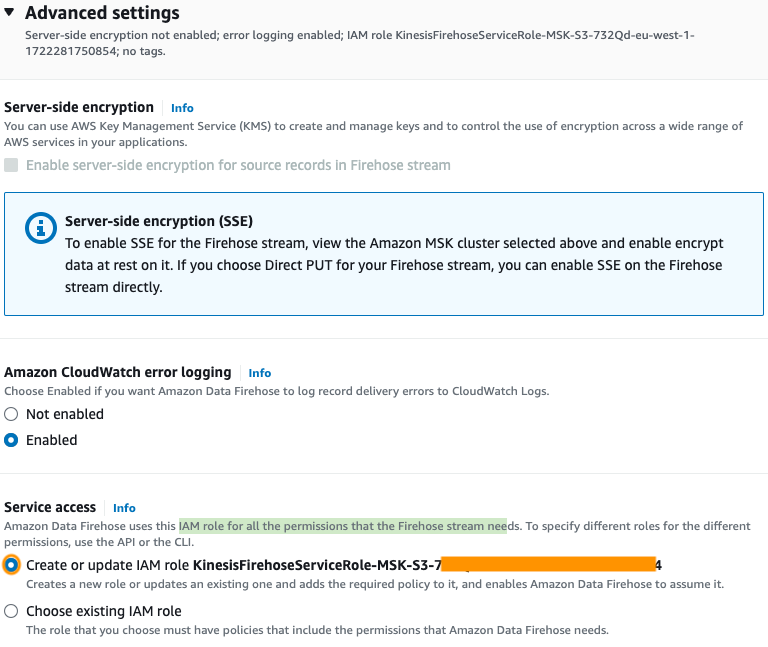Collapse the Advanced settings triangle
768x647 pixels.
click(x=10, y=14)
